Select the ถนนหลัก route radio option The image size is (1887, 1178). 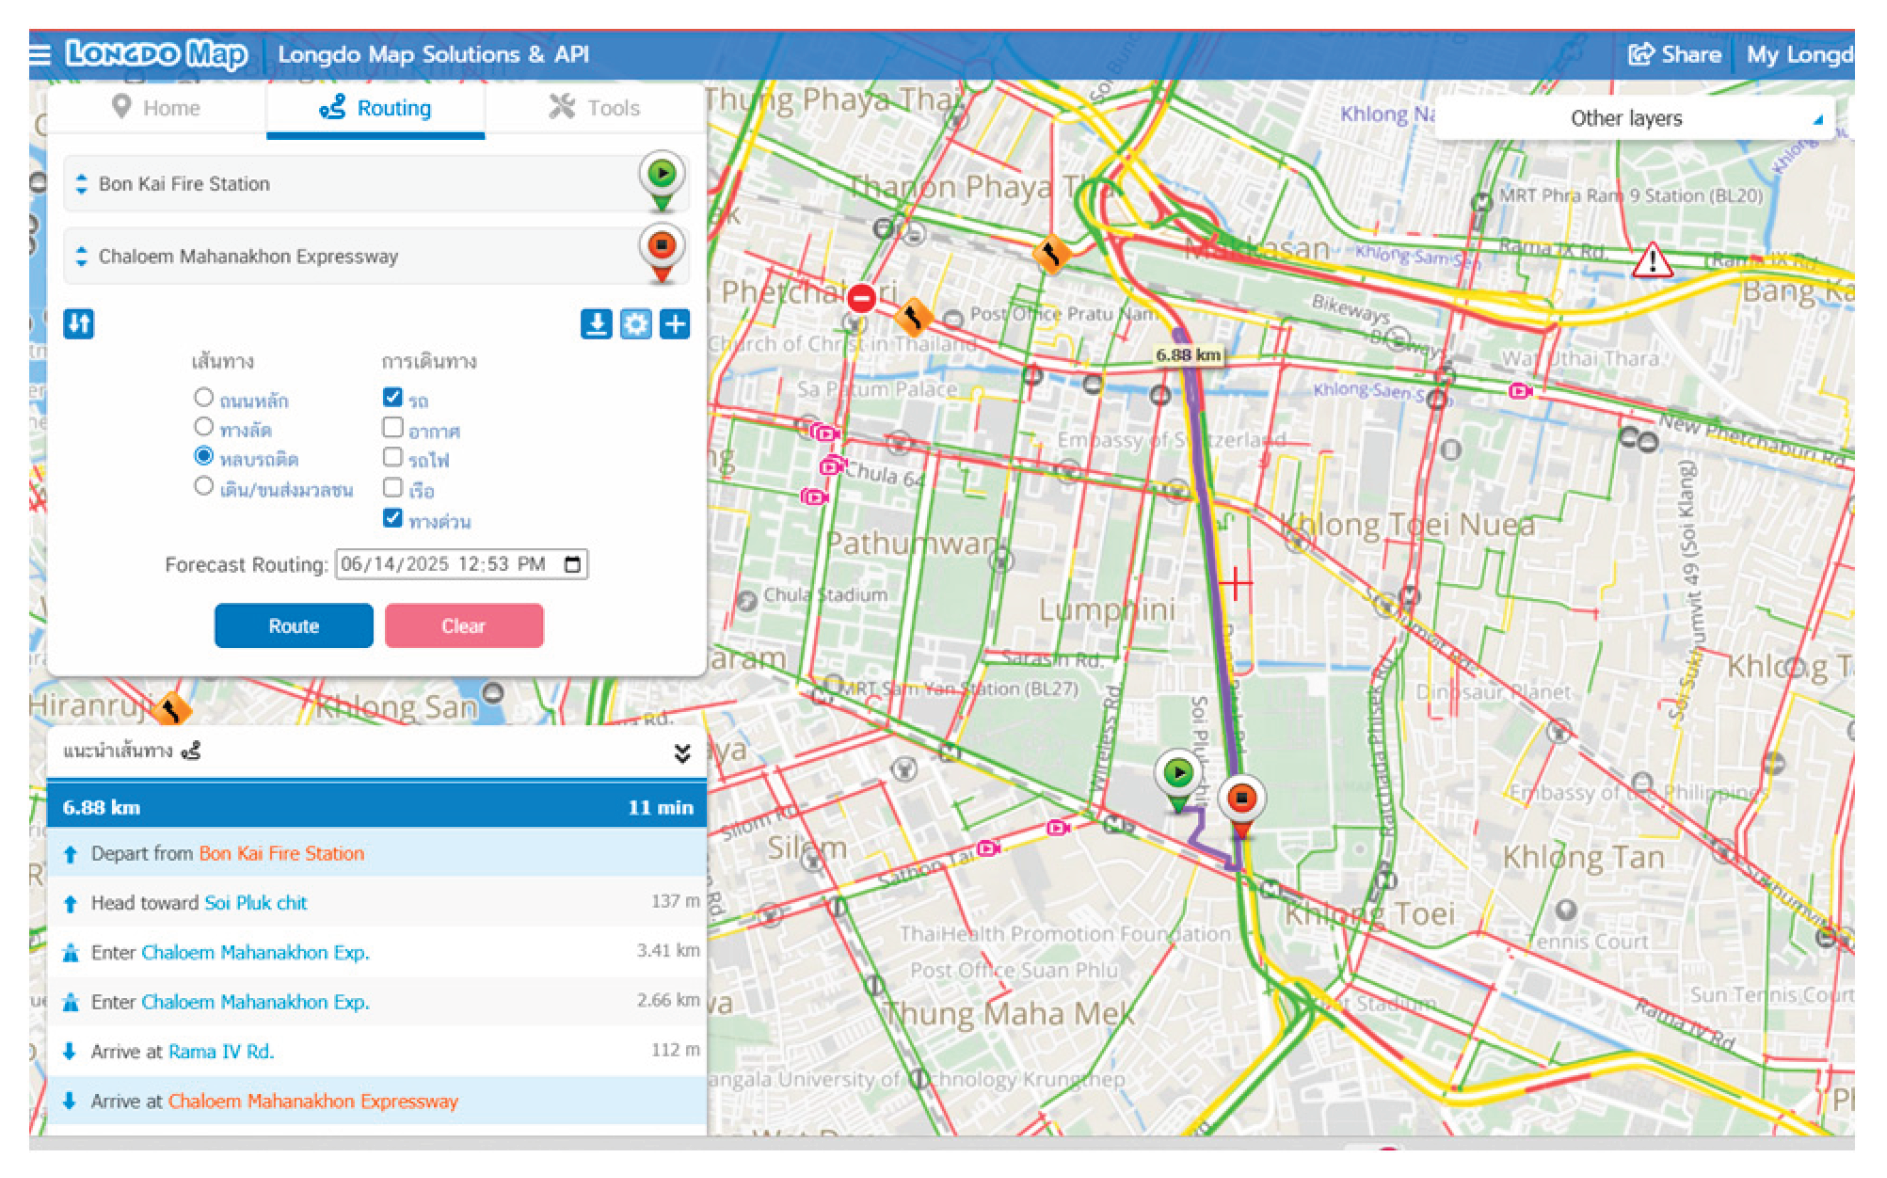point(204,398)
